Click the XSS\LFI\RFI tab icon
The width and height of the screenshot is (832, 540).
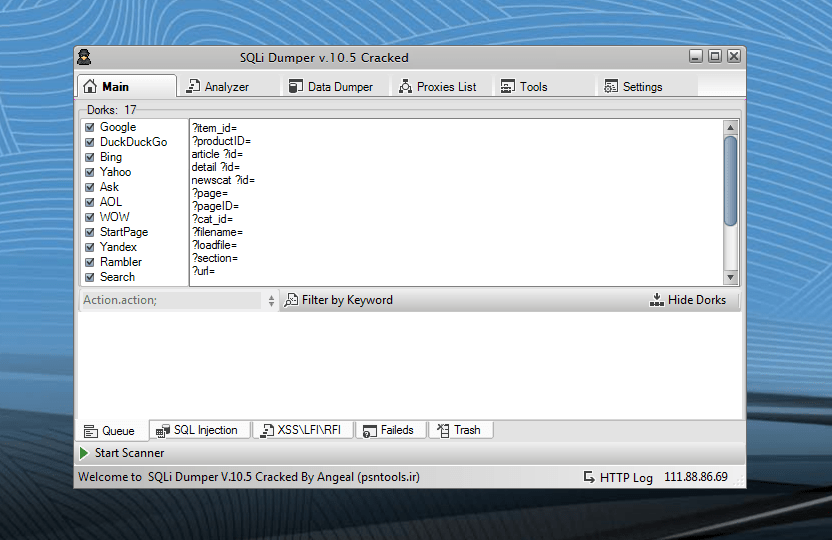pos(267,431)
